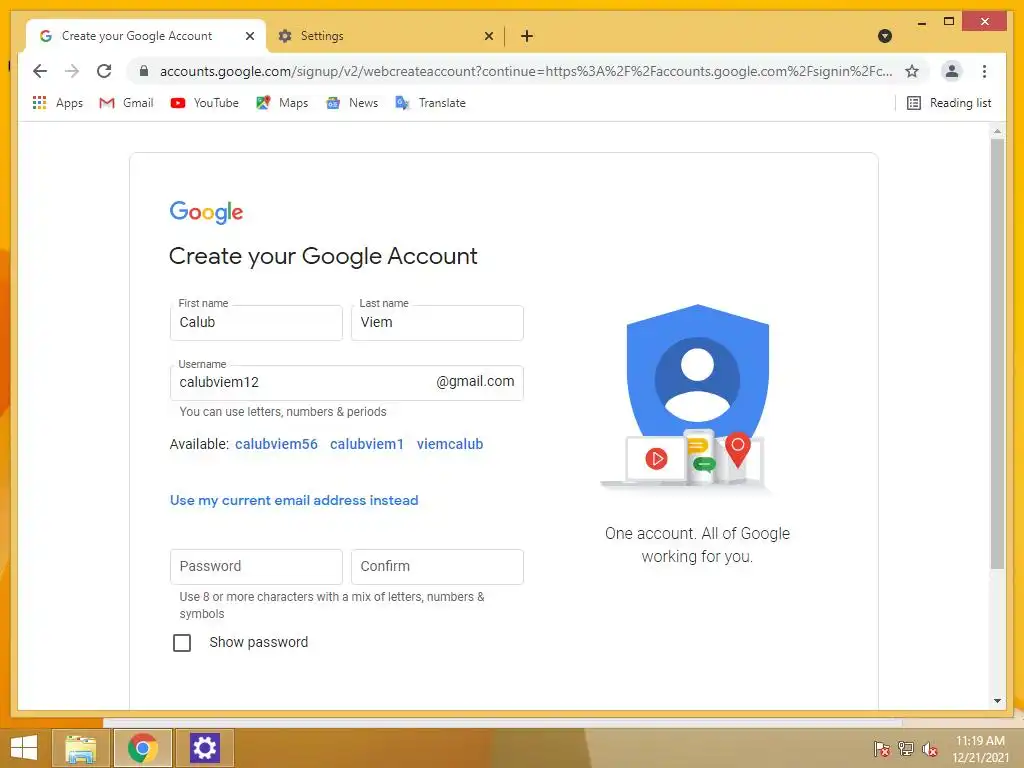Choose suggested username calubviem1
Image resolution: width=1024 pixels, height=768 pixels.
[366, 444]
